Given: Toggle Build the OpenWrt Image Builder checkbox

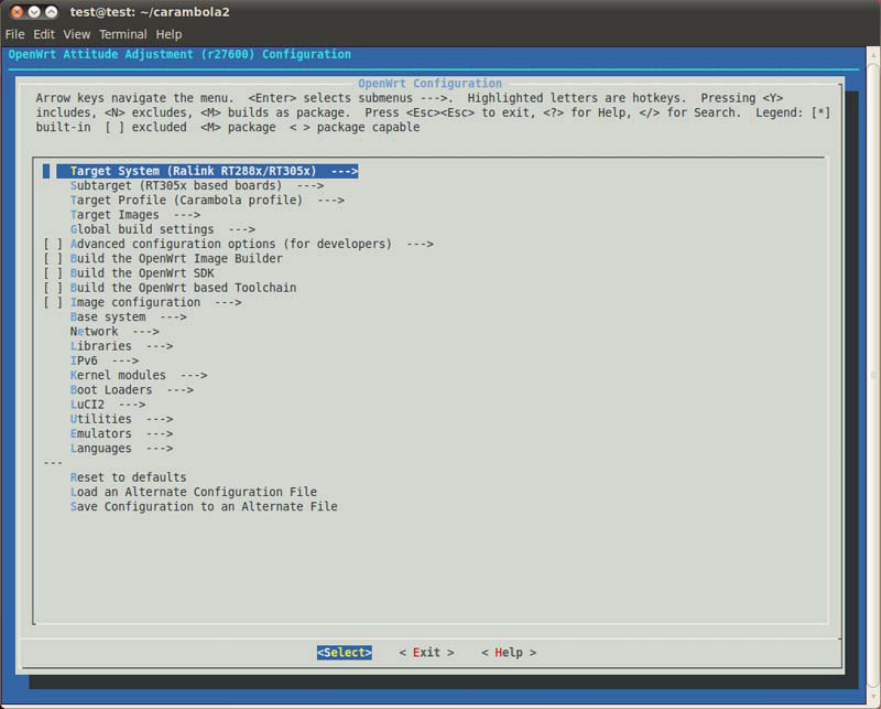Looking at the screenshot, I should pyautogui.click(x=53, y=259).
